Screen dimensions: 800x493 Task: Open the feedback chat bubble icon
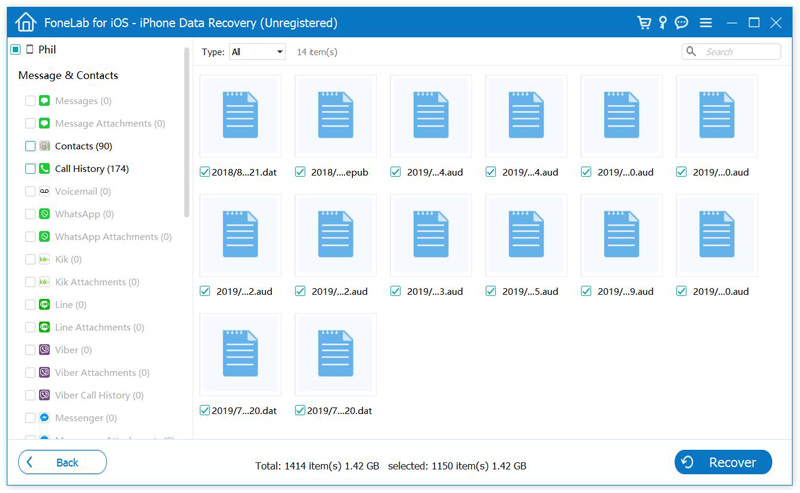682,22
